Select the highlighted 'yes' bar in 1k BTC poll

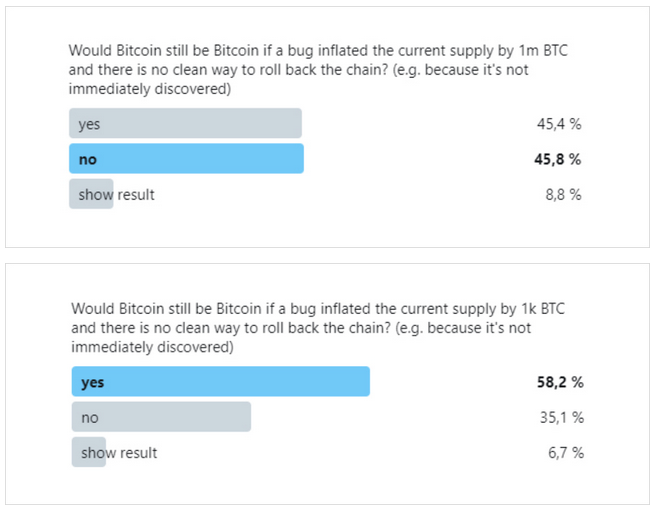[221, 381]
